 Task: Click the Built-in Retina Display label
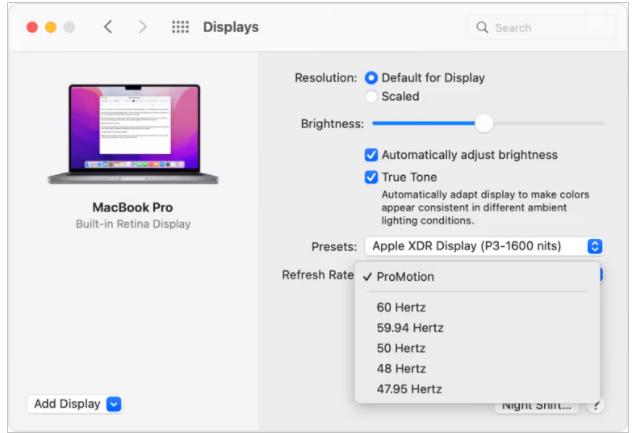(x=133, y=224)
